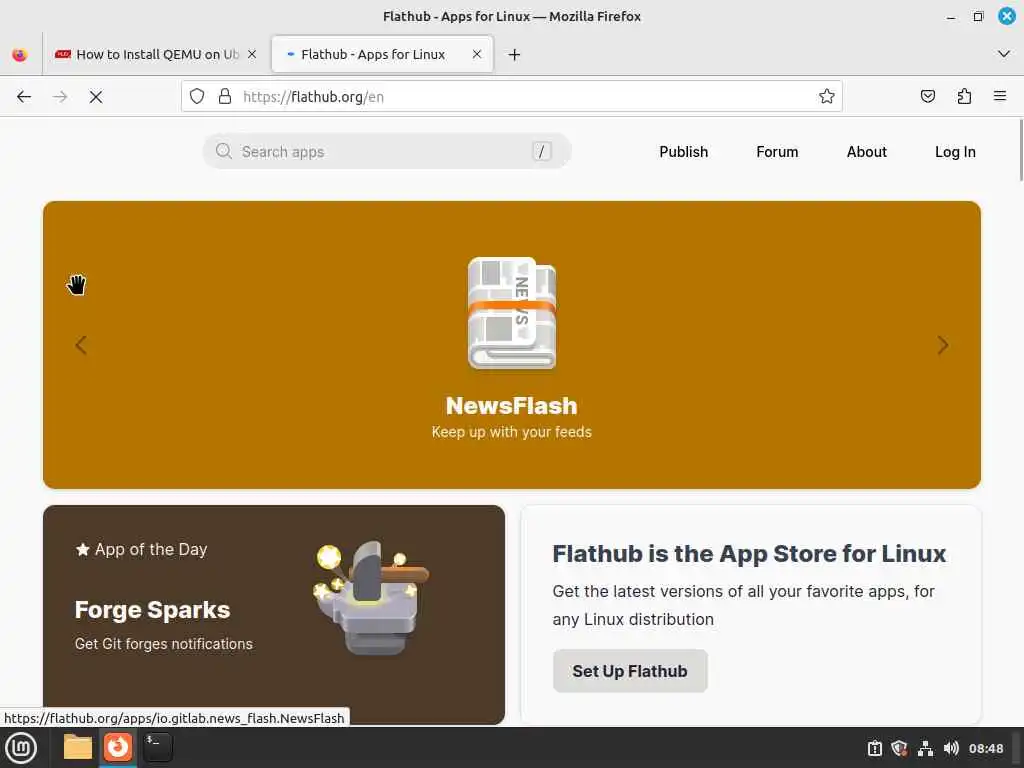The image size is (1024, 768).
Task: Open the Firefox hamburger menu
Action: pos(999,97)
